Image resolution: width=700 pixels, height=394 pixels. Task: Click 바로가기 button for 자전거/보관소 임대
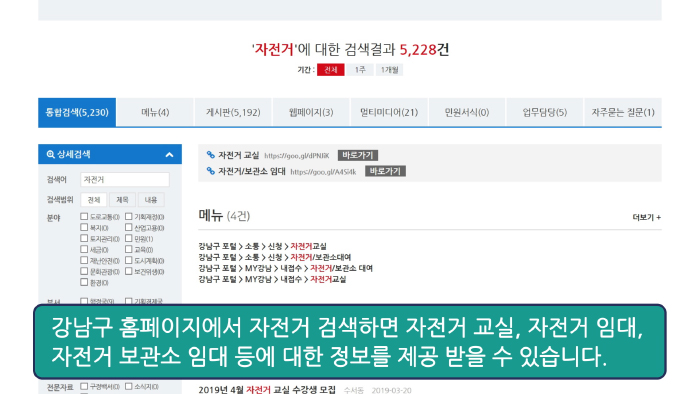385,171
